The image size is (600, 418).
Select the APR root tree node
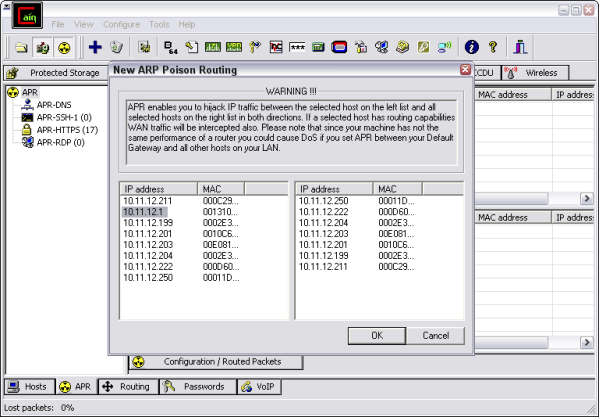(29, 92)
